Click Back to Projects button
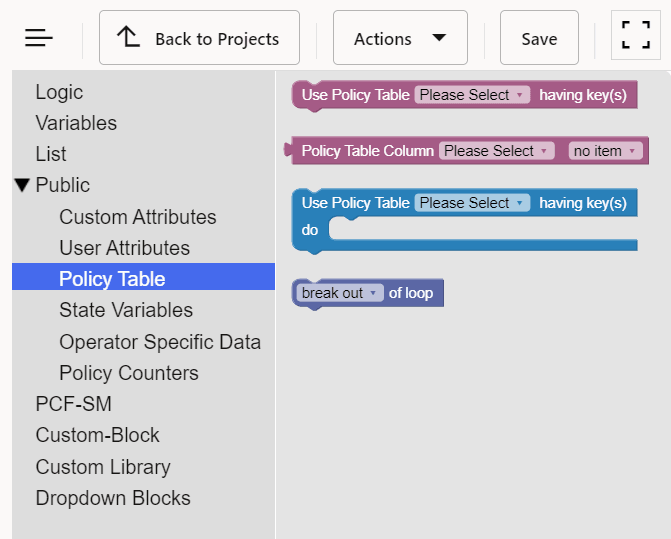Image resolution: width=671 pixels, height=539 pixels. pyautogui.click(x=199, y=38)
